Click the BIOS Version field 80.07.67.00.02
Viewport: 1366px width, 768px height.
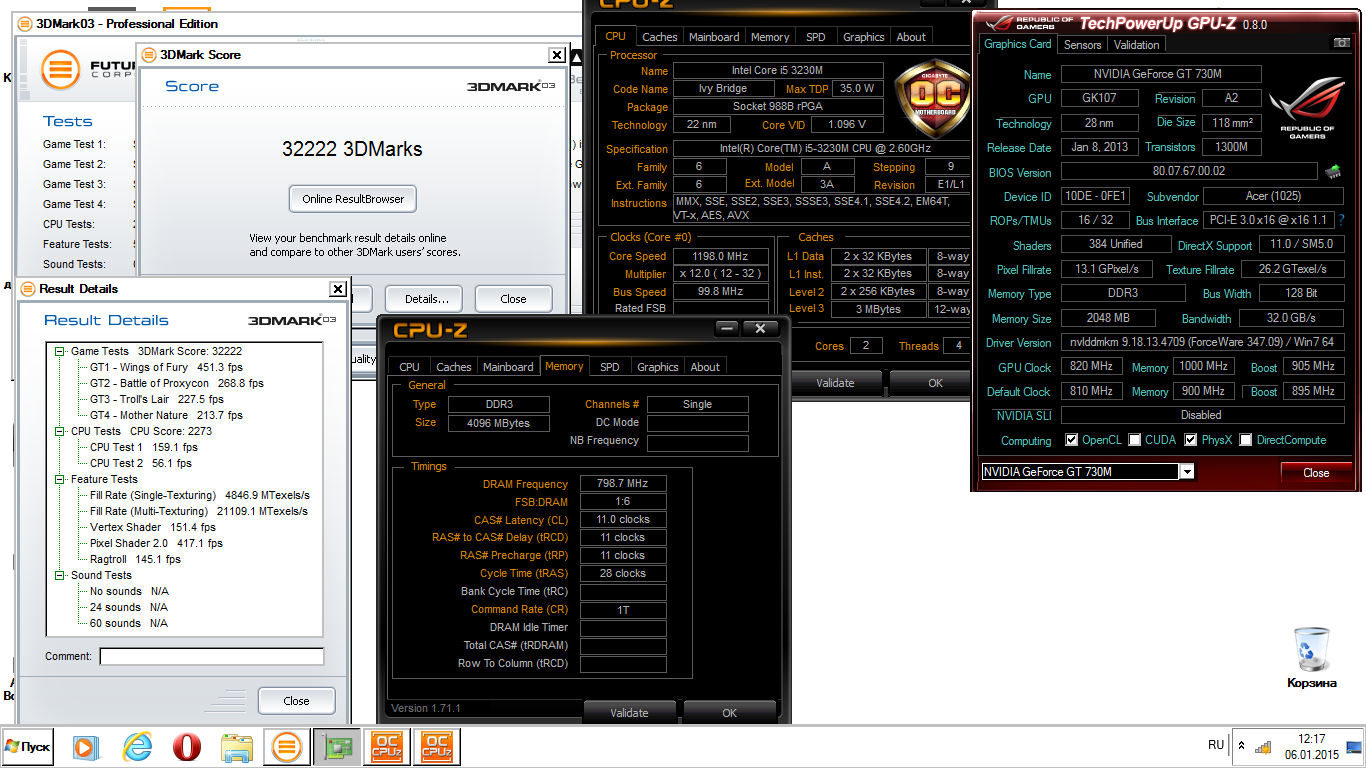click(1189, 172)
